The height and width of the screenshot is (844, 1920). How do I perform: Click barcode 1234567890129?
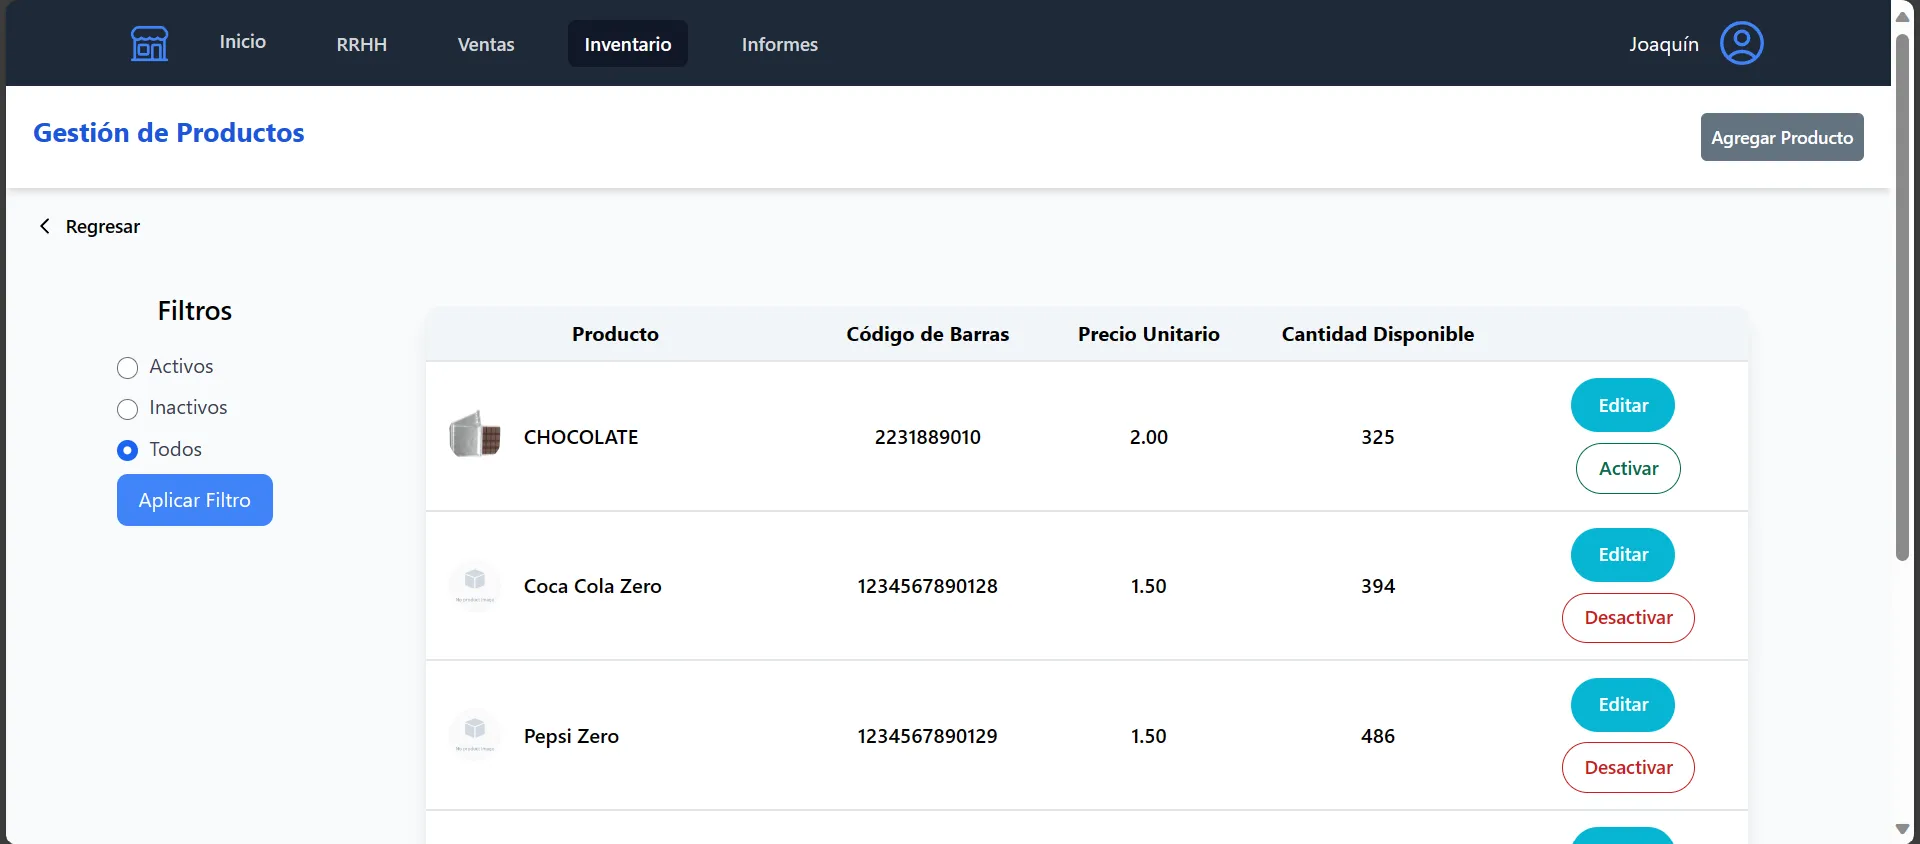coord(928,736)
